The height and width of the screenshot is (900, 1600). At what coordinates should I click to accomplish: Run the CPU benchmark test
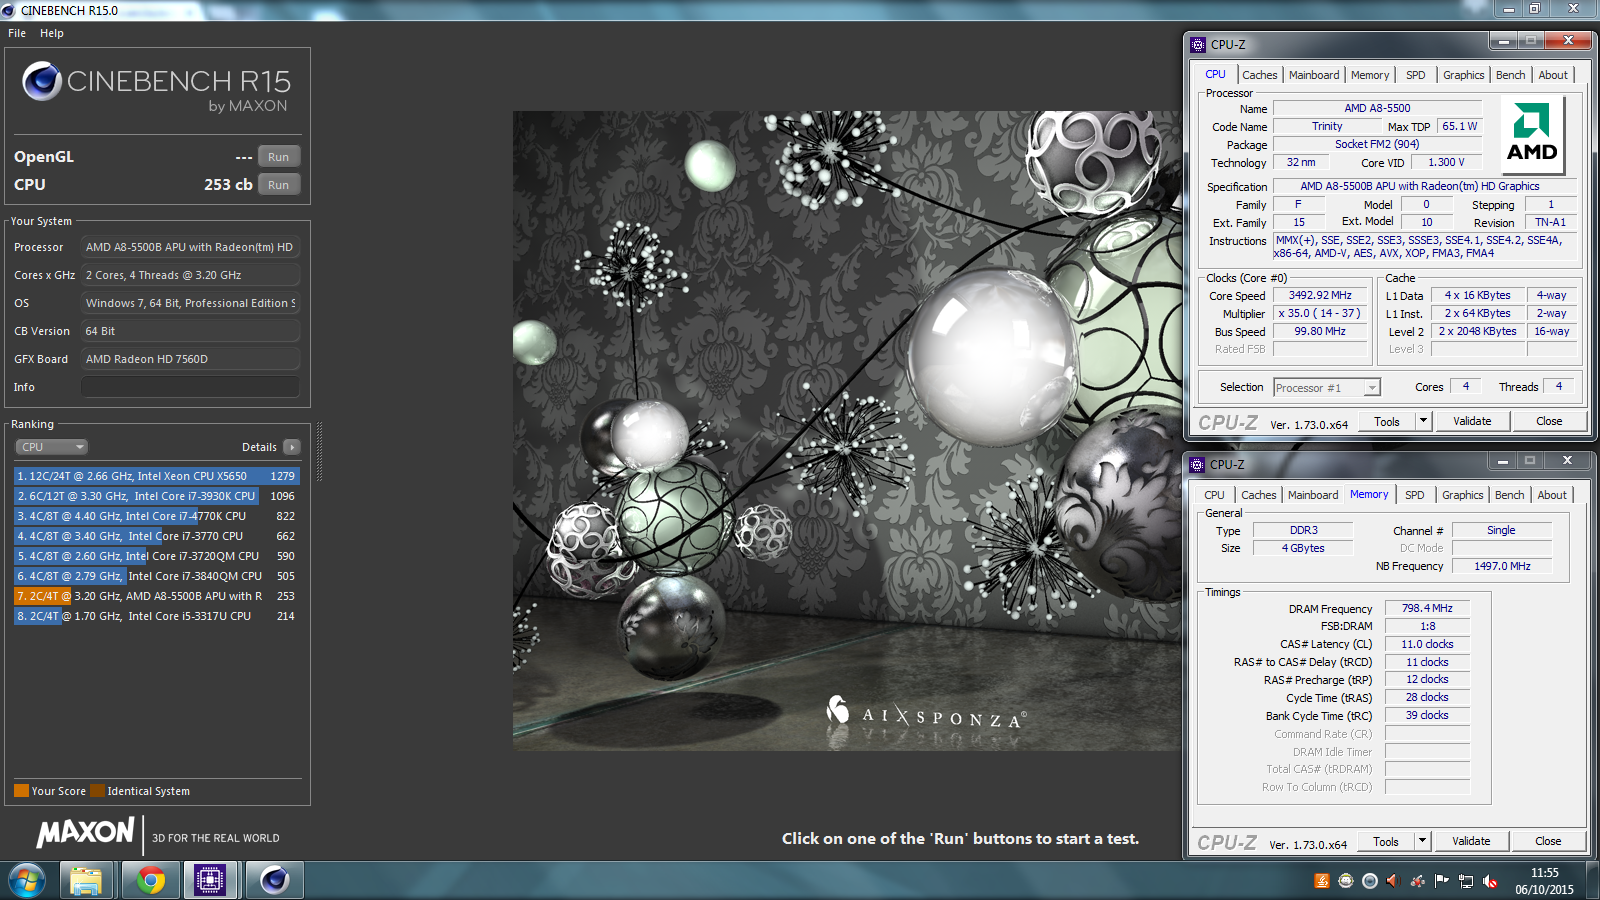[279, 185]
